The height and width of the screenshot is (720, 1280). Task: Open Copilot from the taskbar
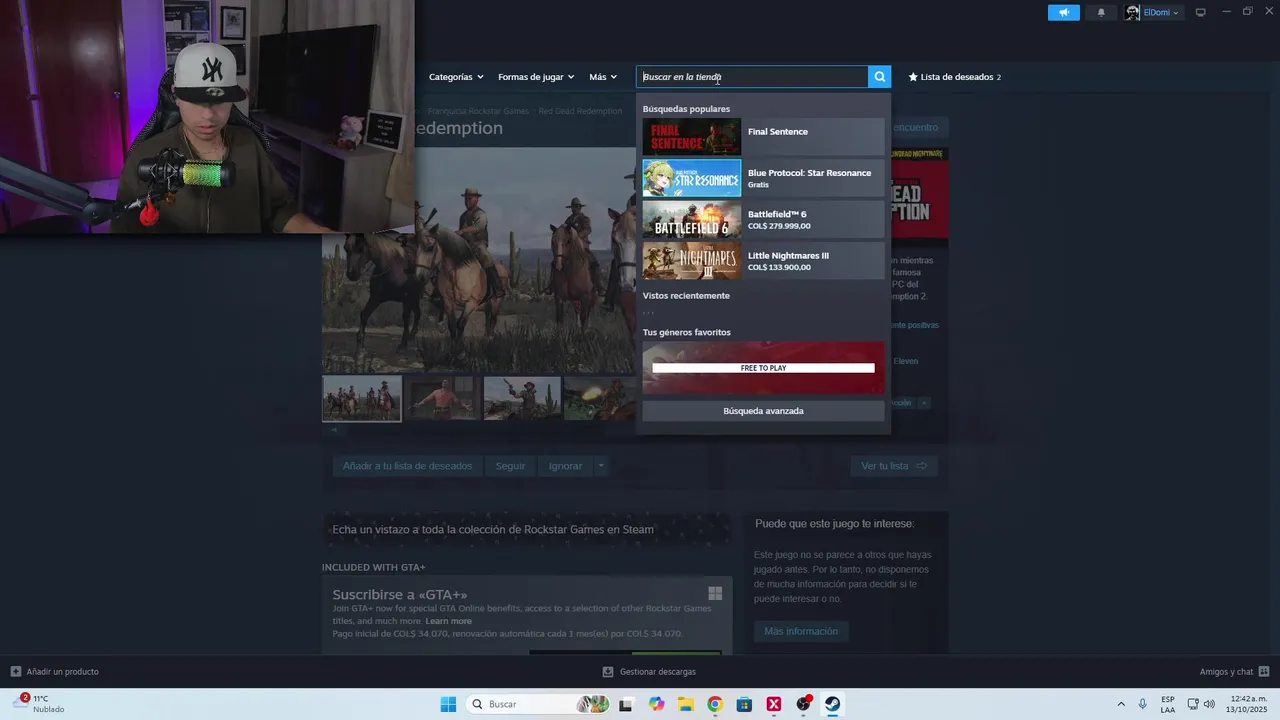pyautogui.click(x=656, y=704)
